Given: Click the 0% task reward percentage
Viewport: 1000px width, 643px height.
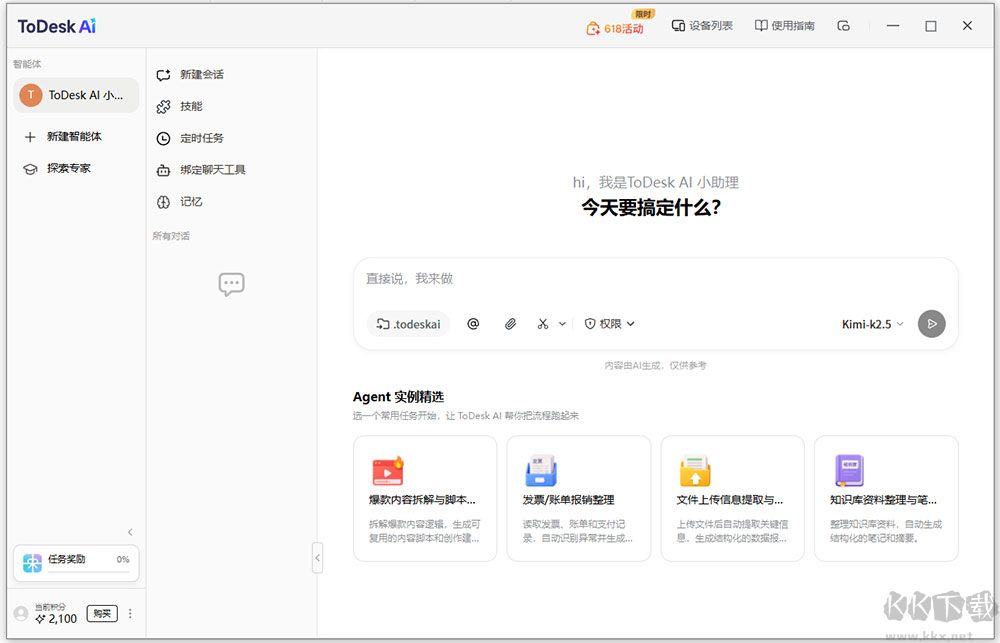Looking at the screenshot, I should coord(123,559).
